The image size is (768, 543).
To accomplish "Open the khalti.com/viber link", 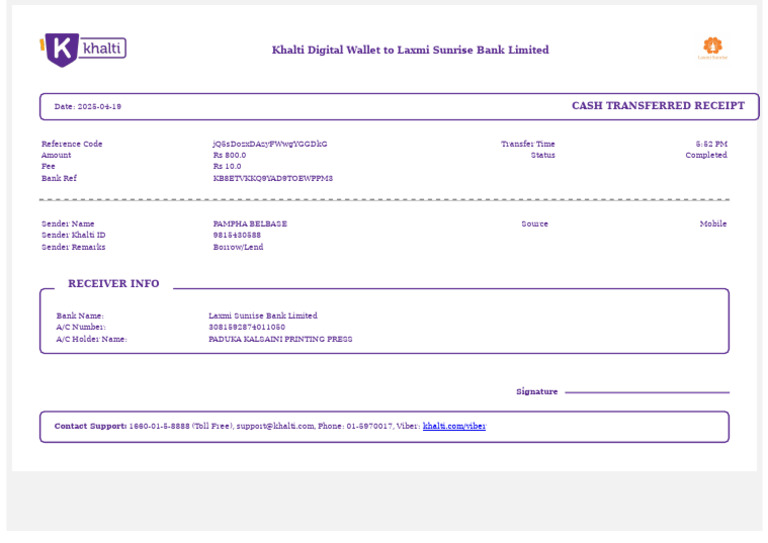I will (454, 426).
